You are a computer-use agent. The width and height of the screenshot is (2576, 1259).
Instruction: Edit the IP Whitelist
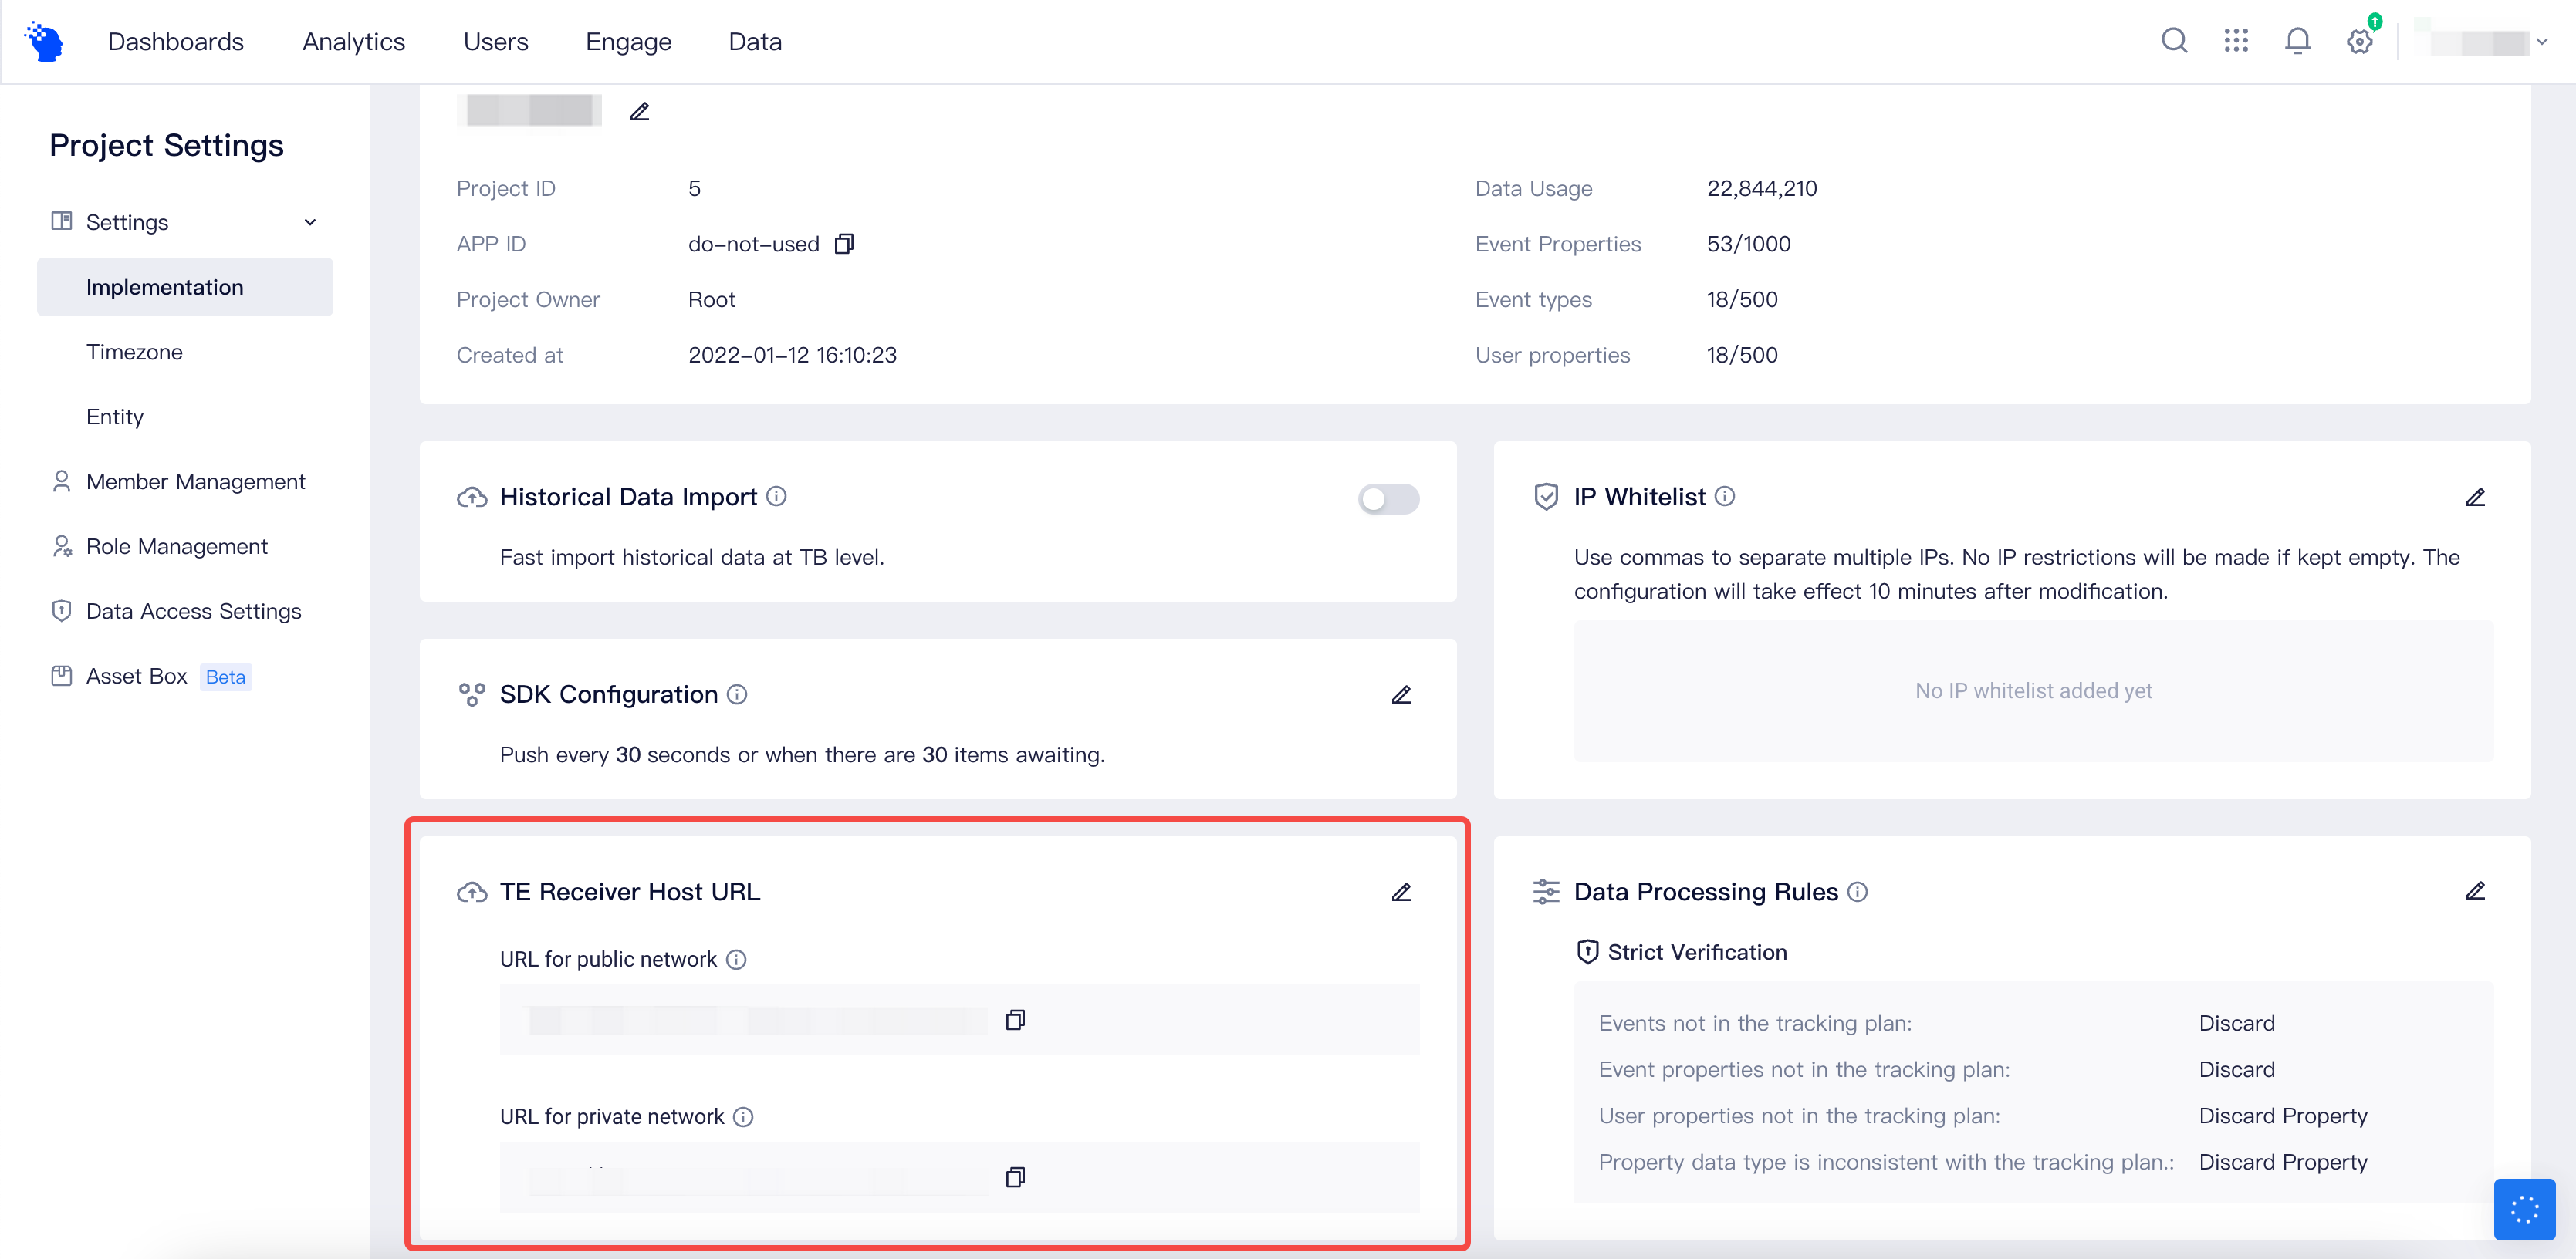coord(2477,497)
